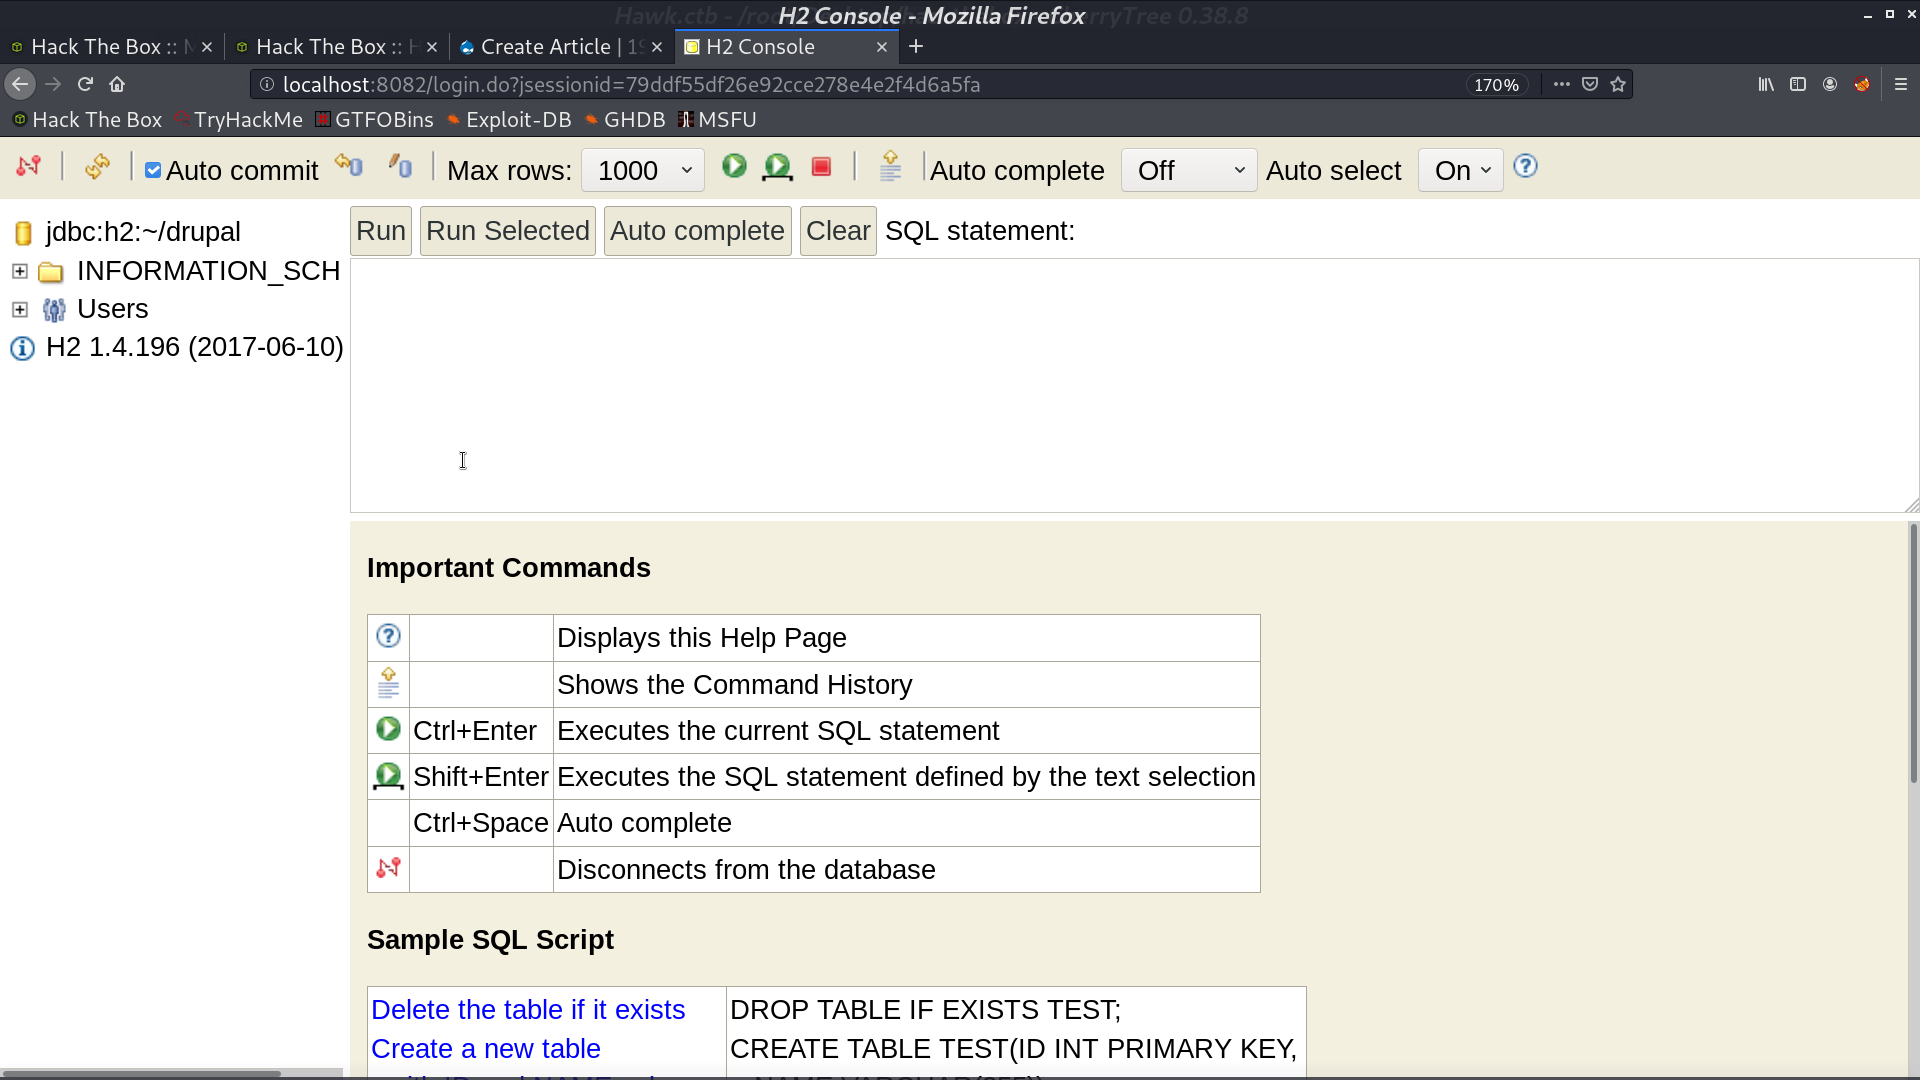Click Command History icon in commands table
The height and width of the screenshot is (1080, 1920).
pyautogui.click(x=388, y=683)
